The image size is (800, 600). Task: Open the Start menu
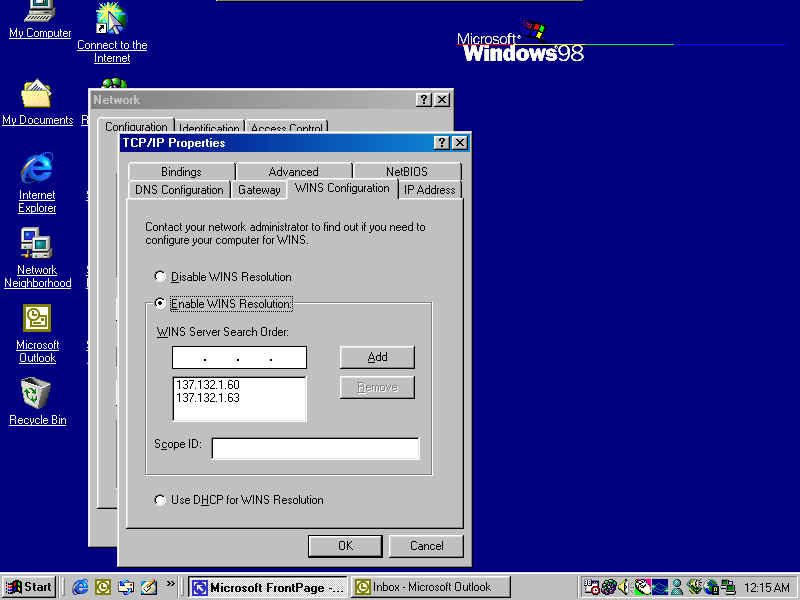pos(29,587)
